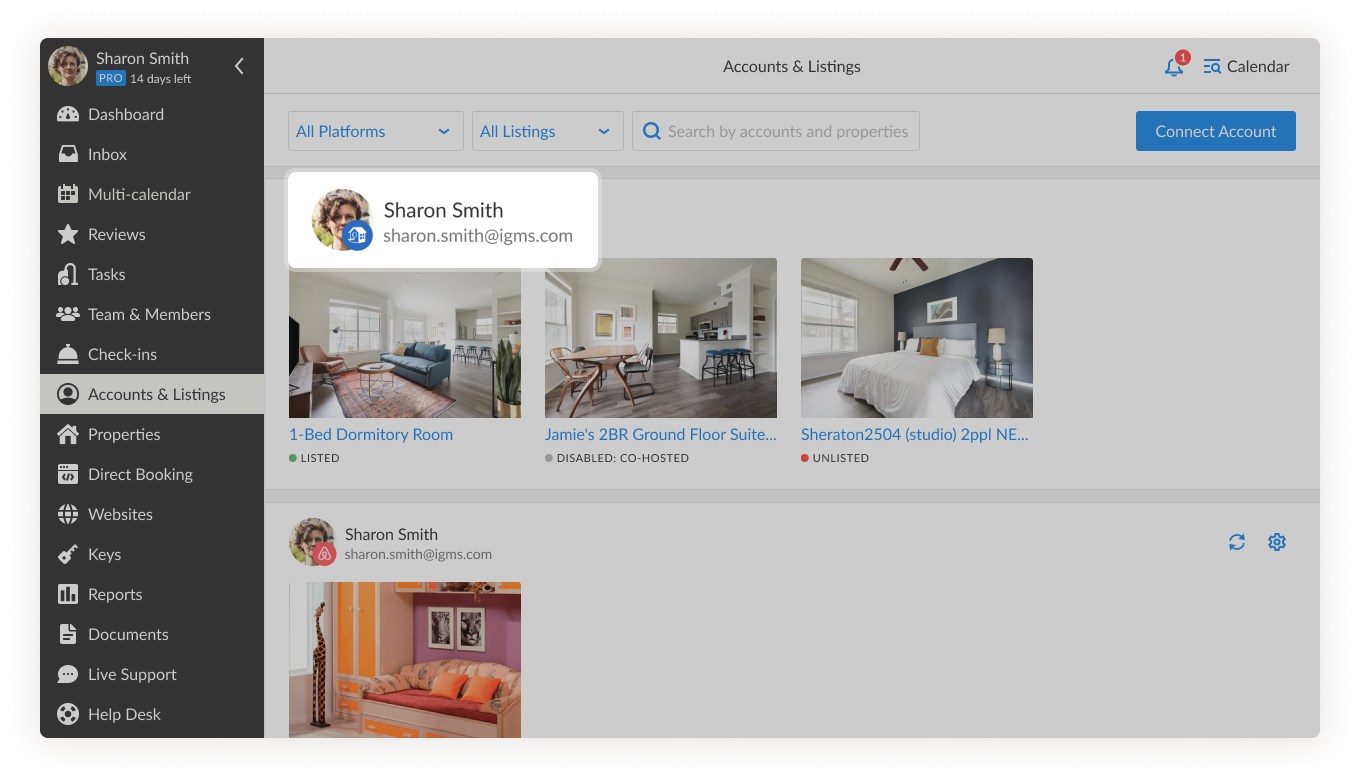This screenshot has width=1360, height=780.
Task: Click the 14 days left text
Action: (x=161, y=79)
